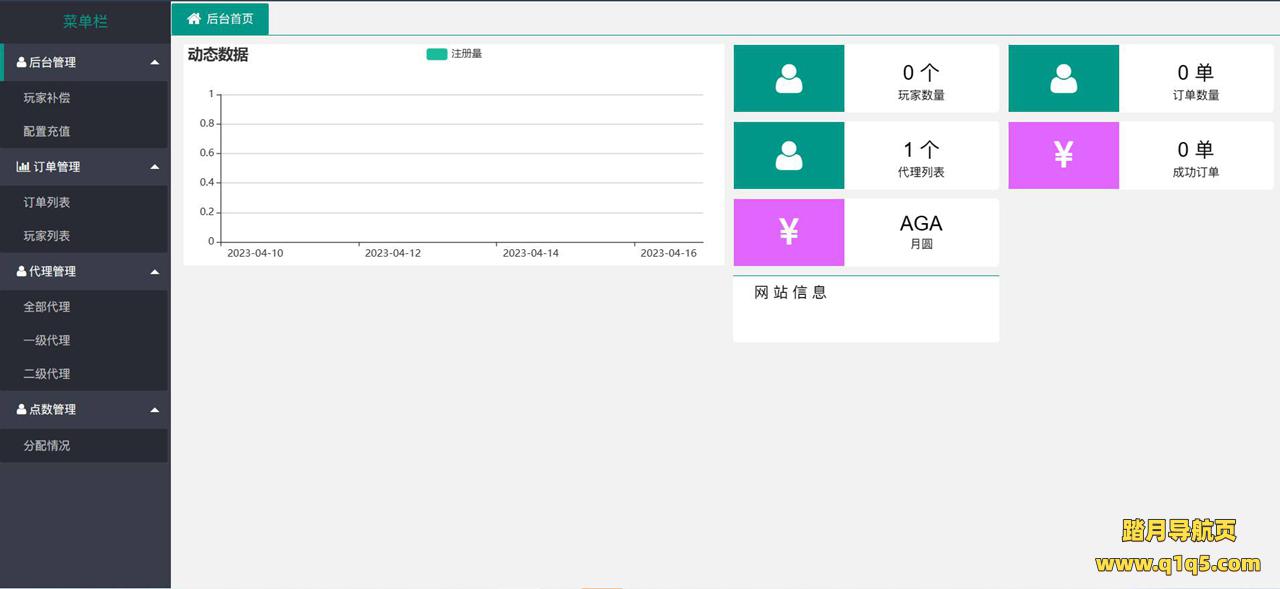Click the yen icon on 成功订单 card
This screenshot has height=589, width=1280.
[1063, 155]
